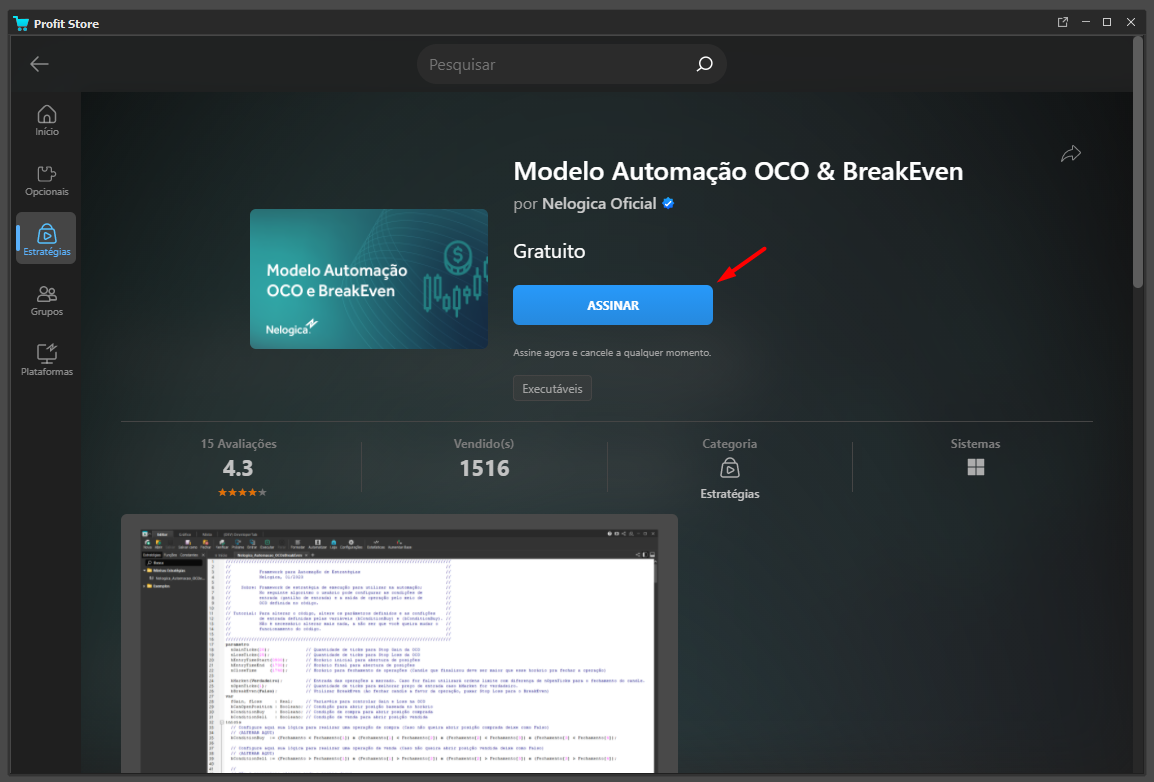The width and height of the screenshot is (1154, 782).
Task: Click 'Assine agora e cancele a qualquer momento' text
Action: pos(612,353)
